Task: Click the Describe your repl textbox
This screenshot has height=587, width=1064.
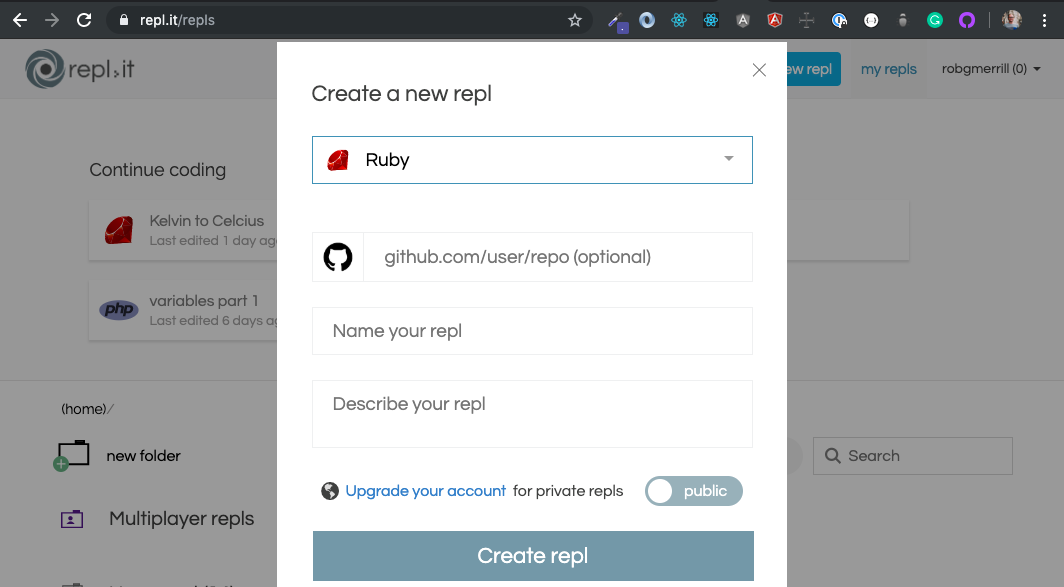Action: [x=532, y=414]
